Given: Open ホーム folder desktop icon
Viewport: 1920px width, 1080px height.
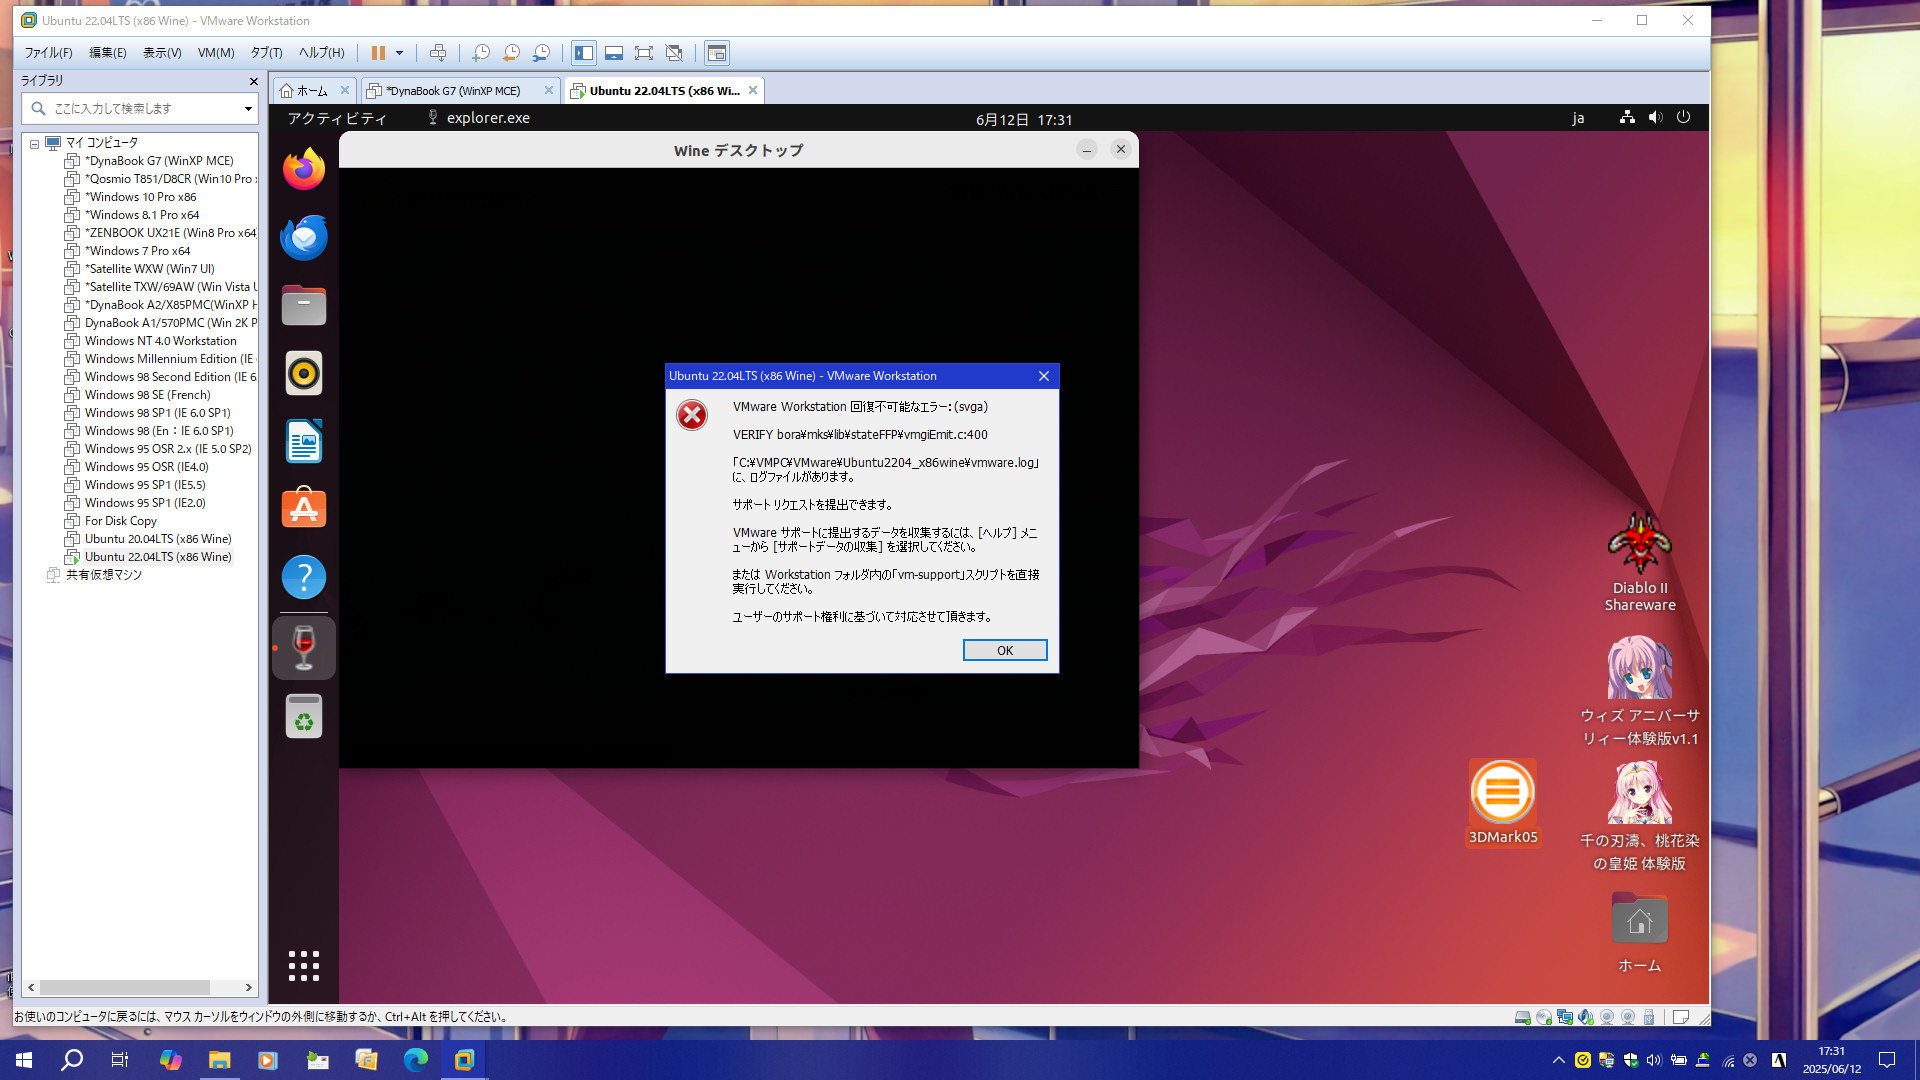Looking at the screenshot, I should pos(1640,932).
